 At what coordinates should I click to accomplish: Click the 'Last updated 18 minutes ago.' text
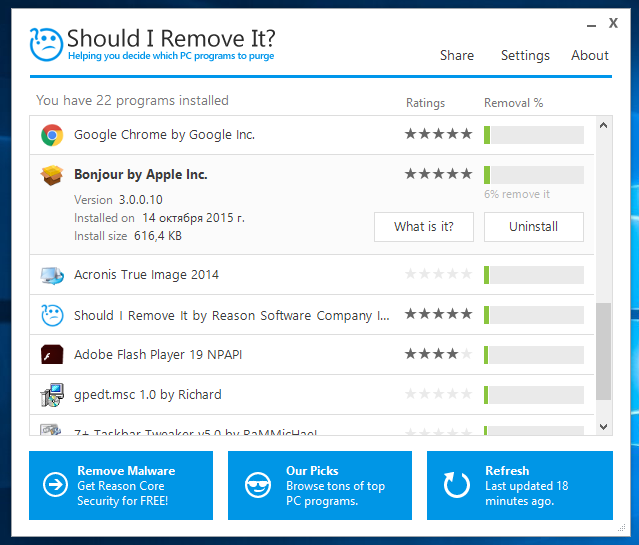tap(527, 493)
